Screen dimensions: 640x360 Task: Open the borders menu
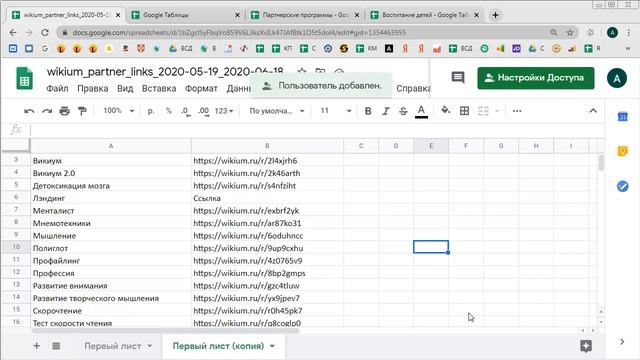(x=464, y=111)
